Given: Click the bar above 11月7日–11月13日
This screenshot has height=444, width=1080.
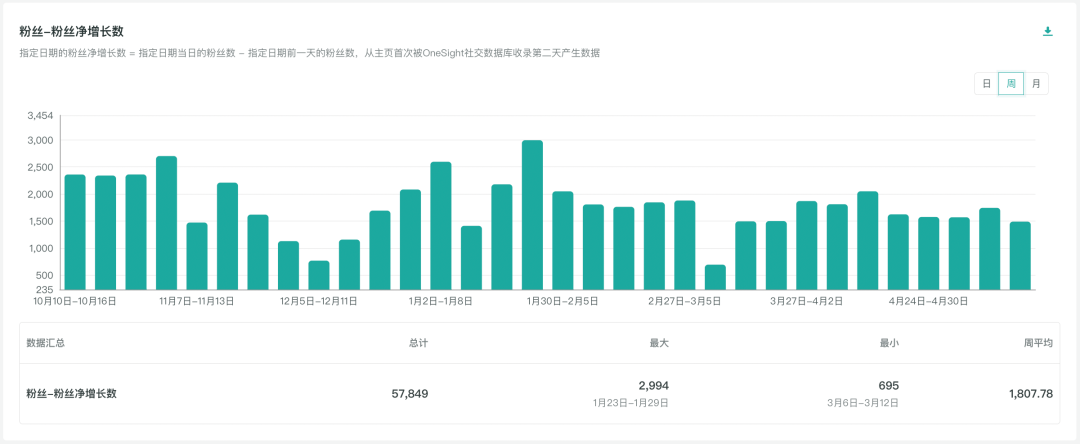Looking at the screenshot, I should coord(197,256).
